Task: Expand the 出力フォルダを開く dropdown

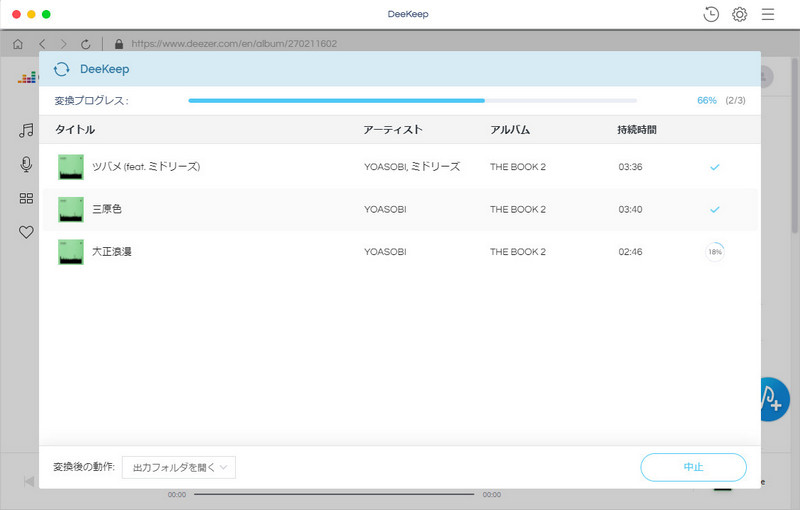Action: point(179,467)
